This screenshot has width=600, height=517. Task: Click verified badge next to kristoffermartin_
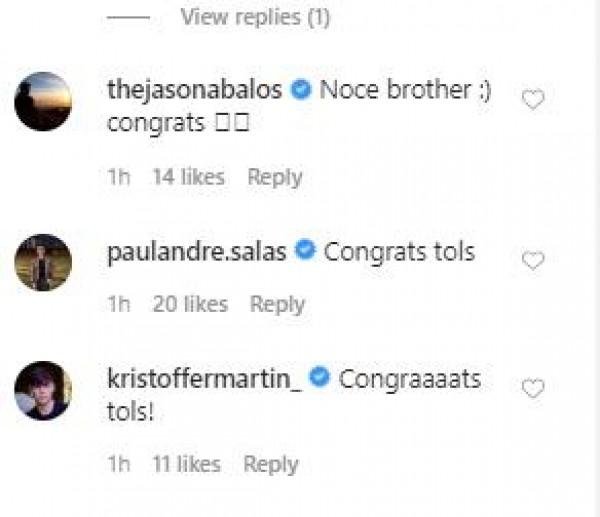tap(321, 378)
